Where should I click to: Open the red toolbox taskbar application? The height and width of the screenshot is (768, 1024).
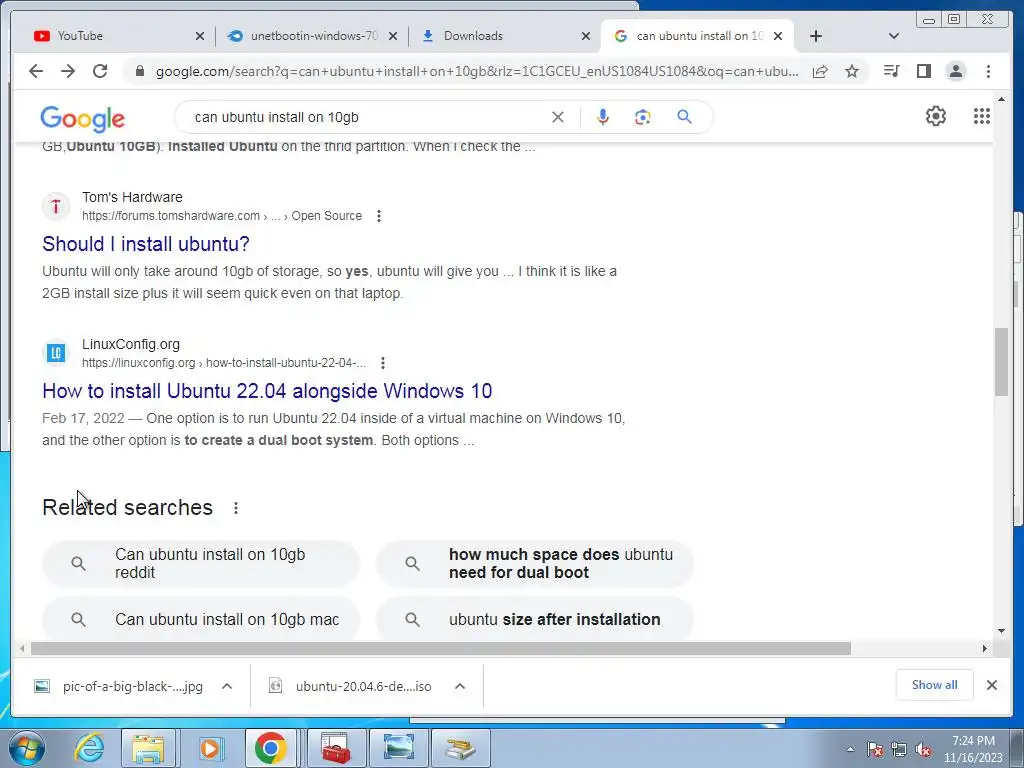335,748
